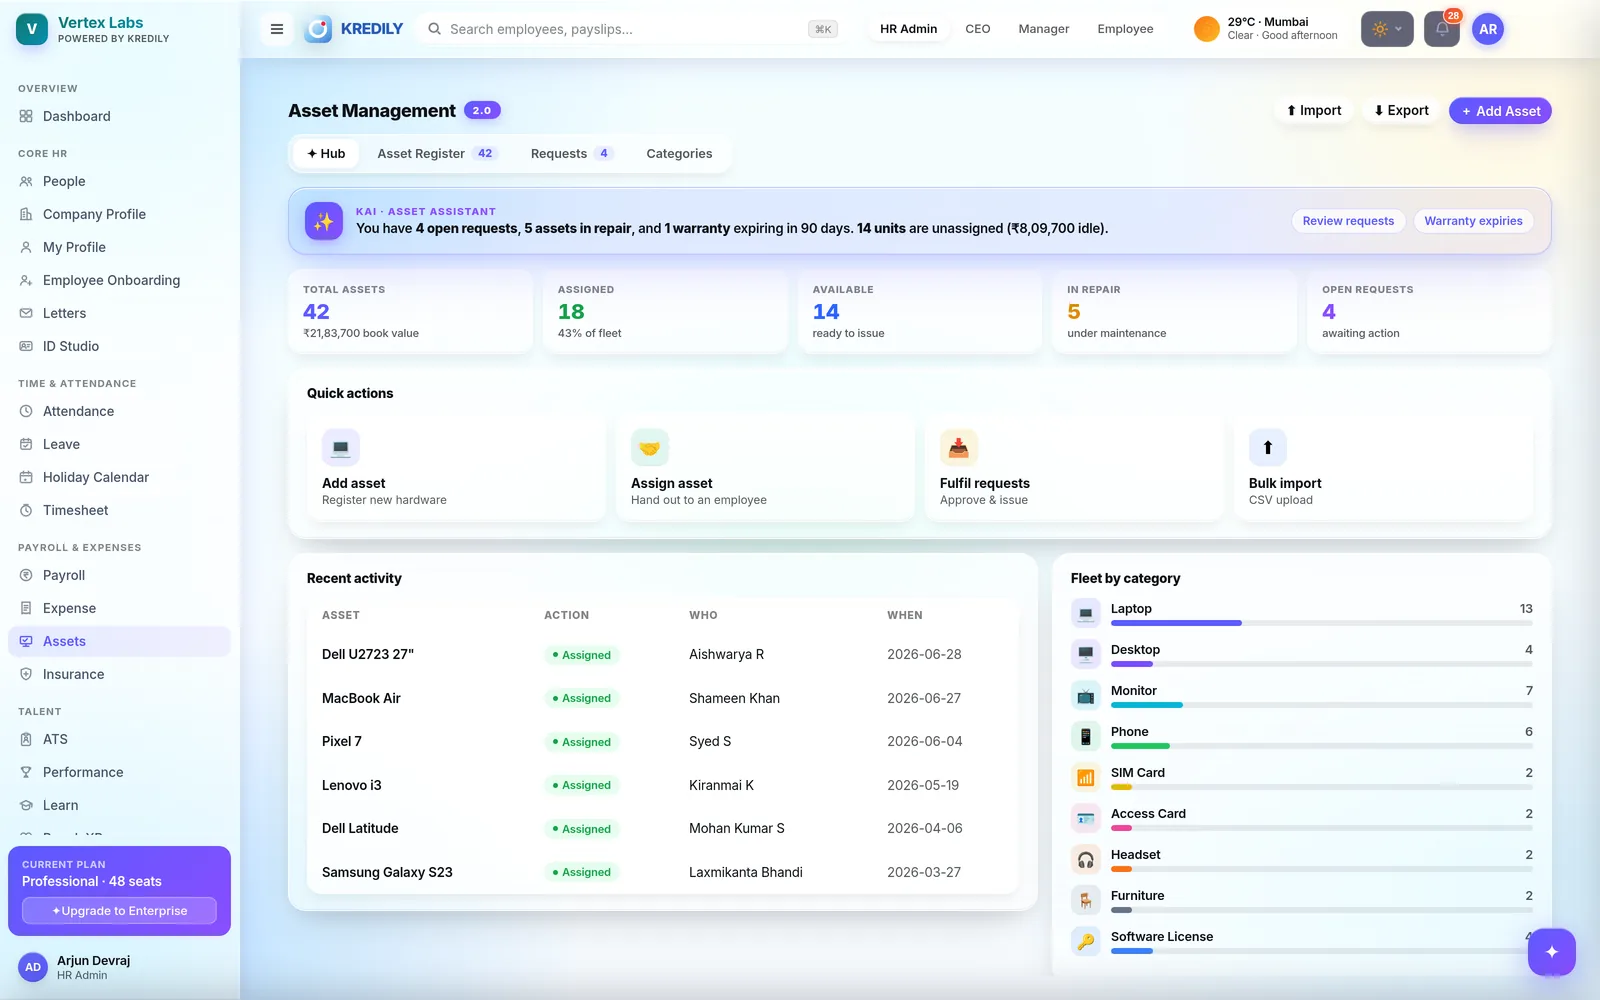Open the Available stat card
Viewport: 1600px width, 1000px height.
coord(919,311)
